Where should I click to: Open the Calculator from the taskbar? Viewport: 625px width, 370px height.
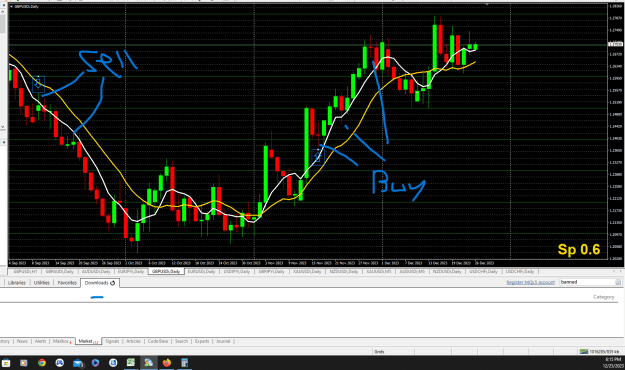pos(184,363)
